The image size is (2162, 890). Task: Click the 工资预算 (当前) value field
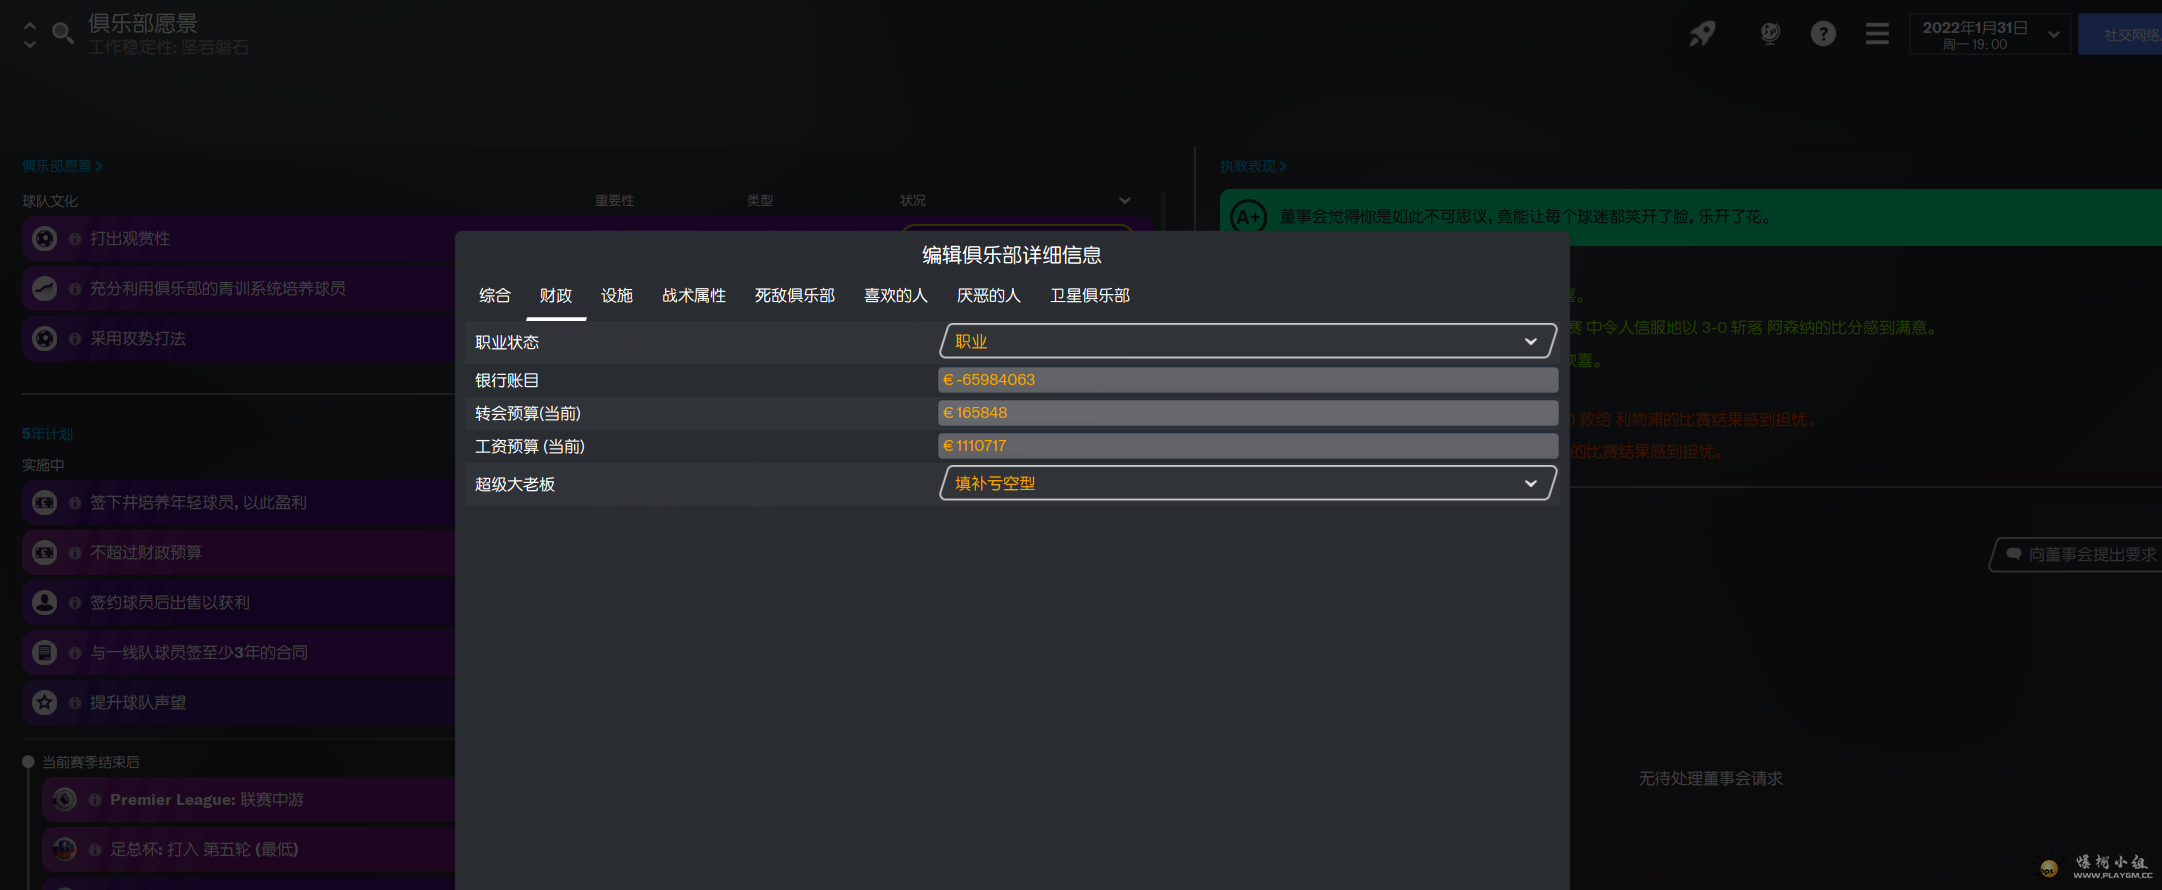(1247, 446)
